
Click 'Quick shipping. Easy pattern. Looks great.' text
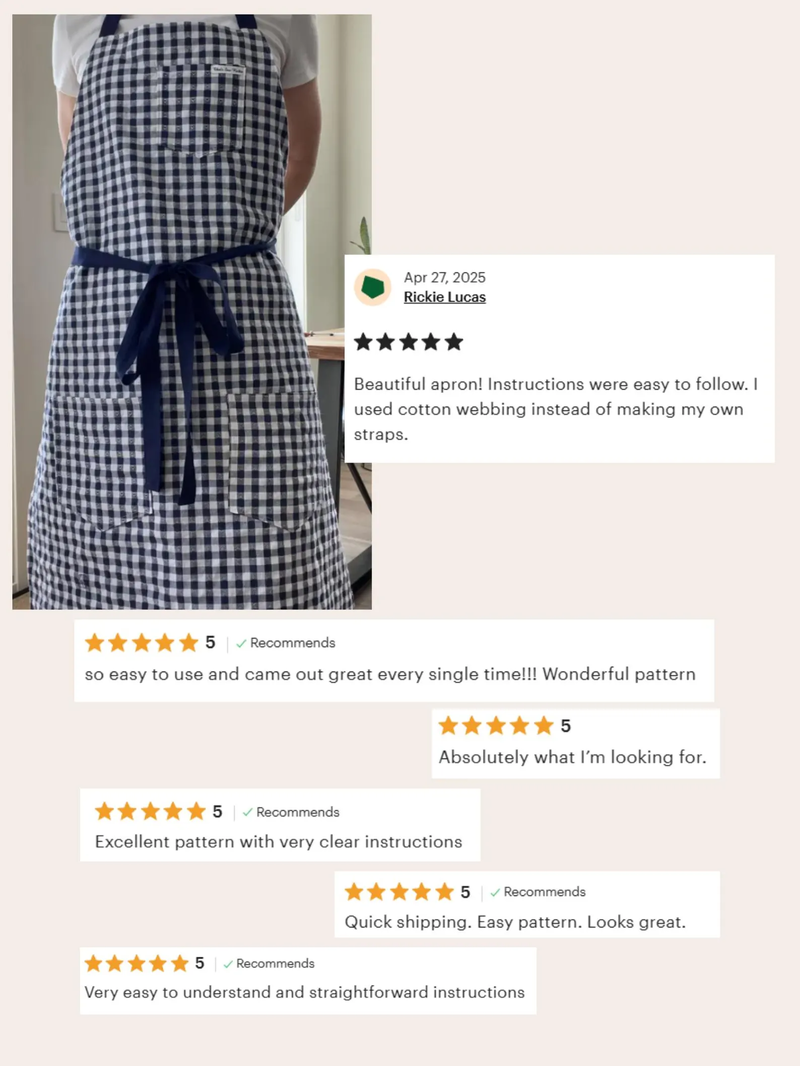coord(515,922)
